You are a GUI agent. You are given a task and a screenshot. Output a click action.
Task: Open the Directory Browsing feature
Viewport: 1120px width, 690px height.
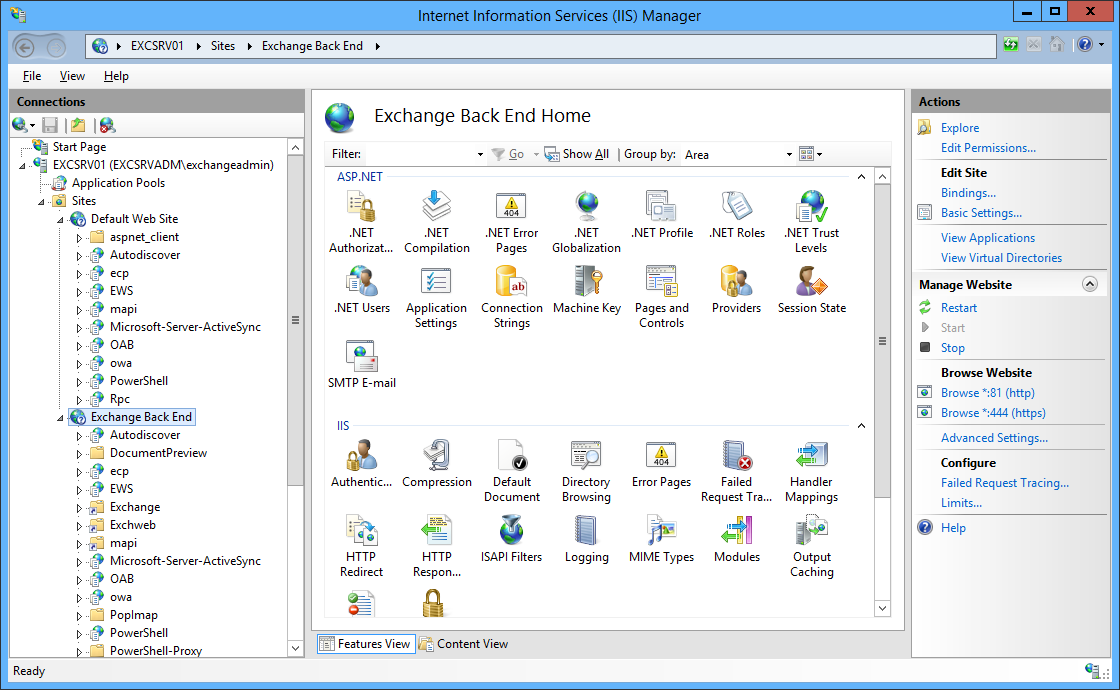point(586,471)
